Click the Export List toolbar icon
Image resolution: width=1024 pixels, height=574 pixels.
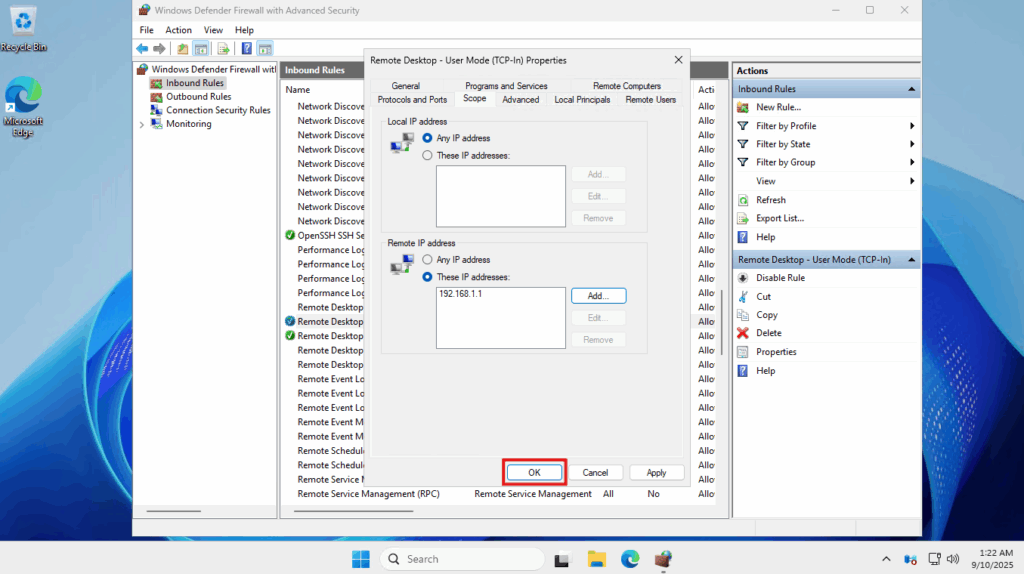click(x=223, y=48)
